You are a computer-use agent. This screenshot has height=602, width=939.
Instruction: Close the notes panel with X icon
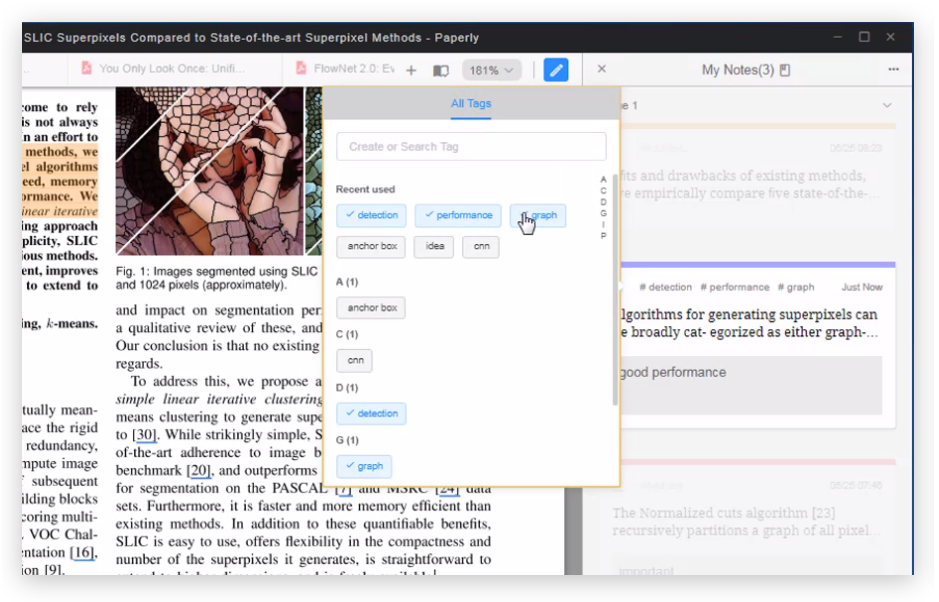602,69
